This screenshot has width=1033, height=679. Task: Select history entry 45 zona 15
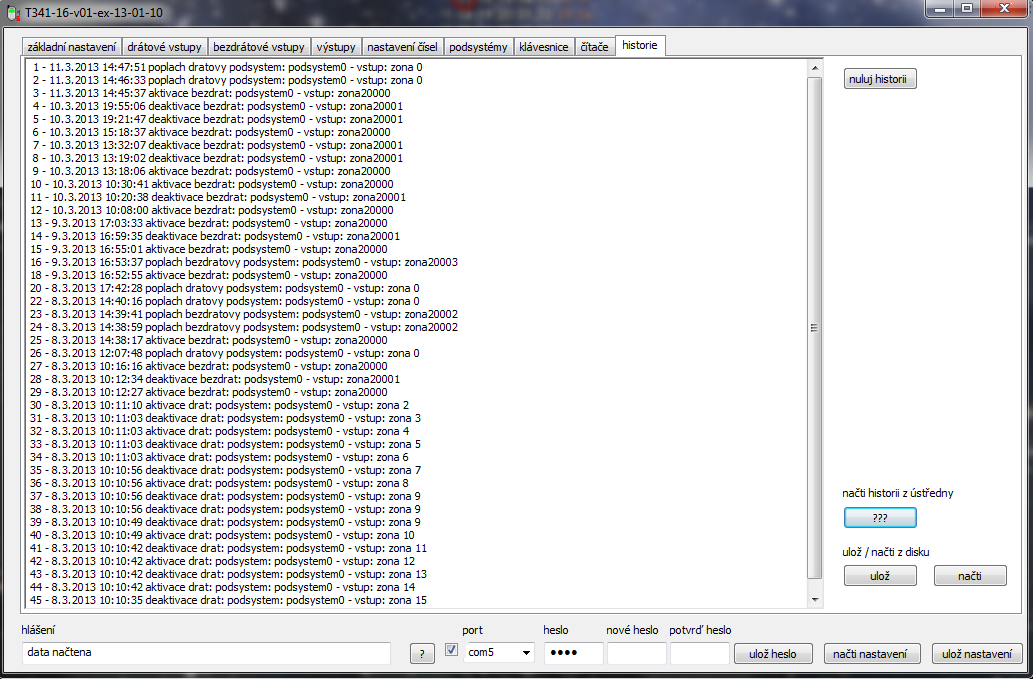pos(229,601)
